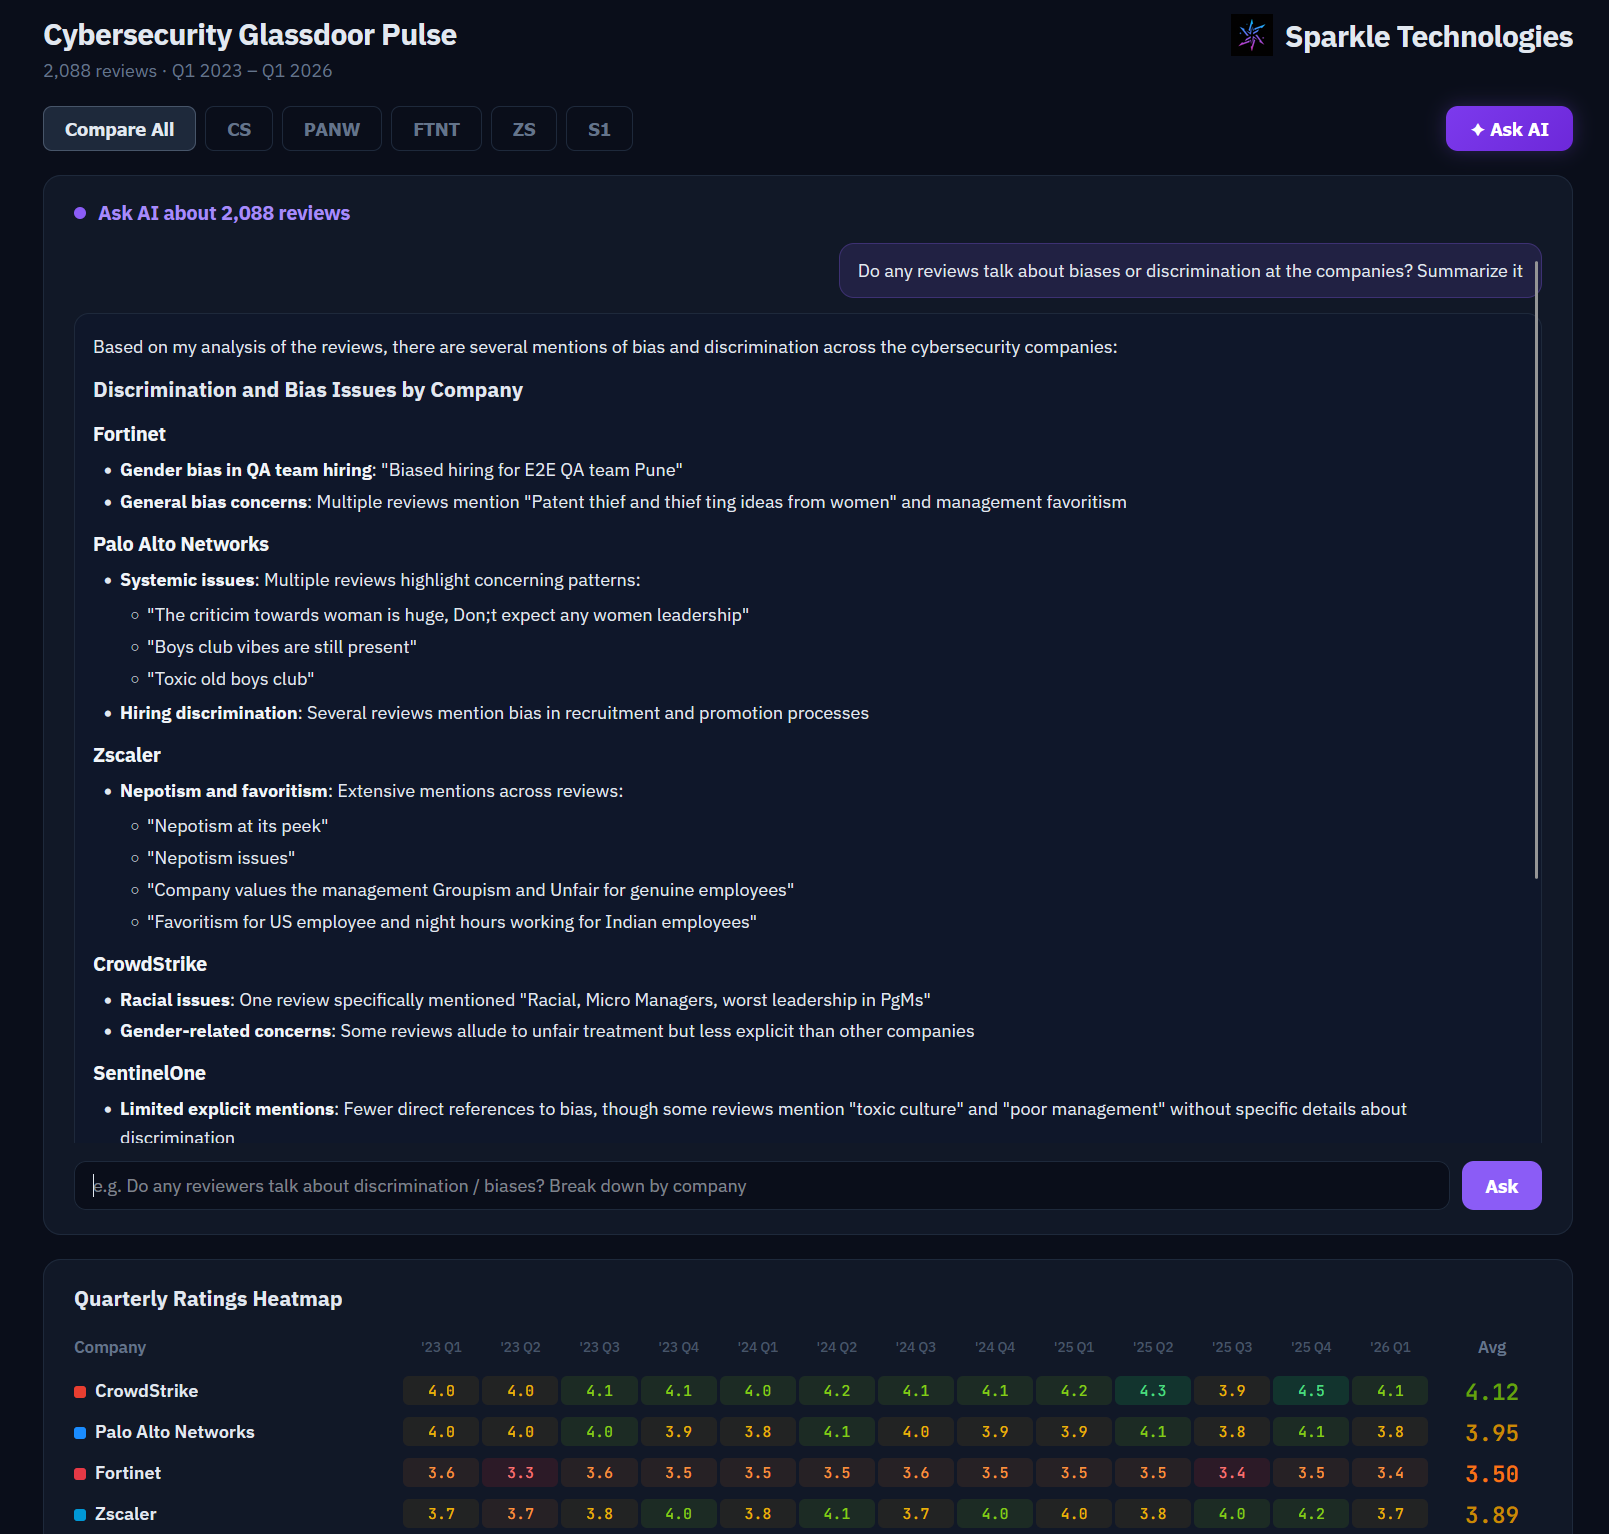Focus the Ask AI question input field
1609x1534 pixels.
[x=761, y=1186]
